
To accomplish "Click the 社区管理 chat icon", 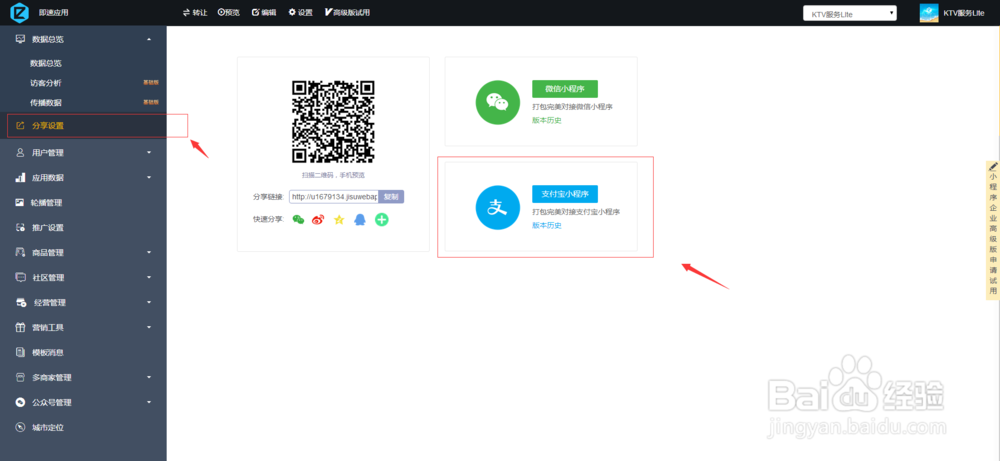I will point(20,277).
